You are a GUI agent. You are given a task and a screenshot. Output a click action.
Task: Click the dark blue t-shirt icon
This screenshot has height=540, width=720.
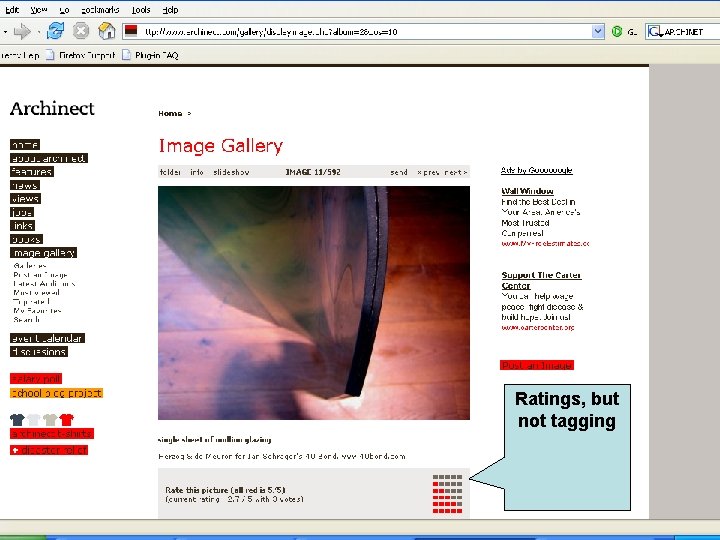tap(17, 420)
